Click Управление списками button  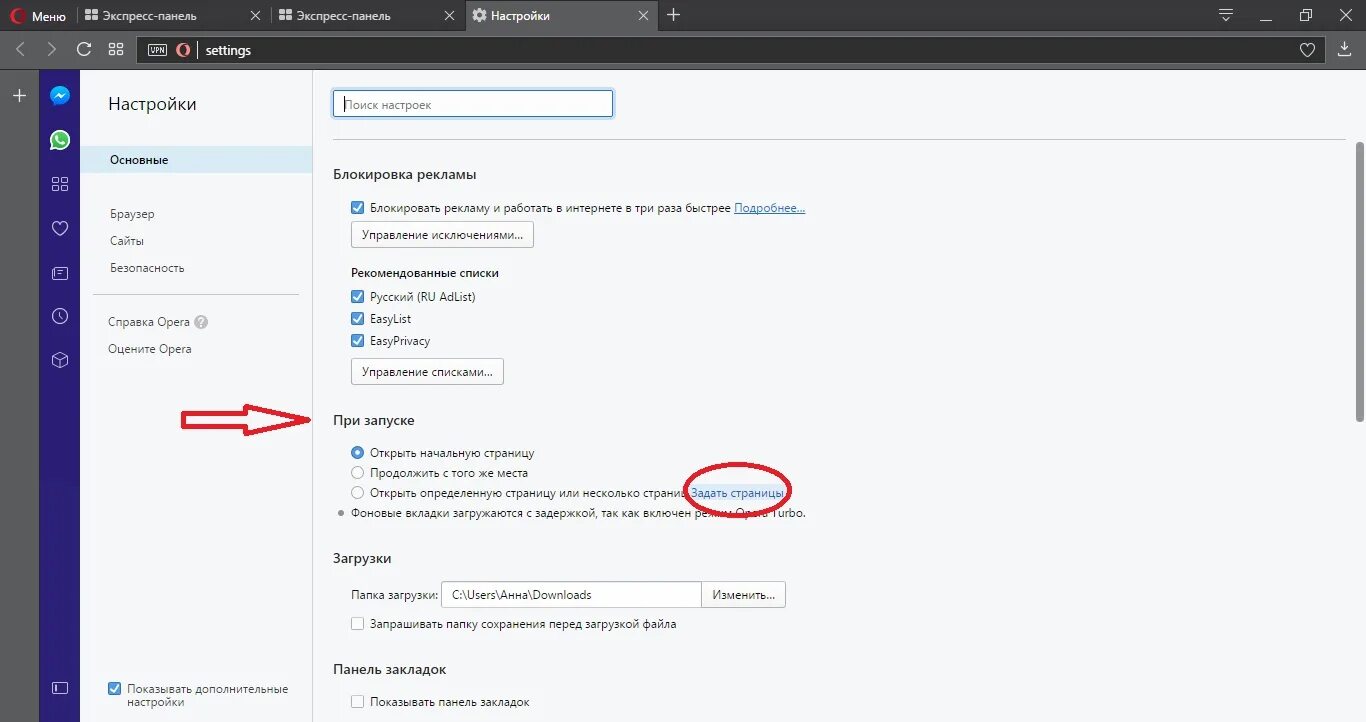click(427, 372)
